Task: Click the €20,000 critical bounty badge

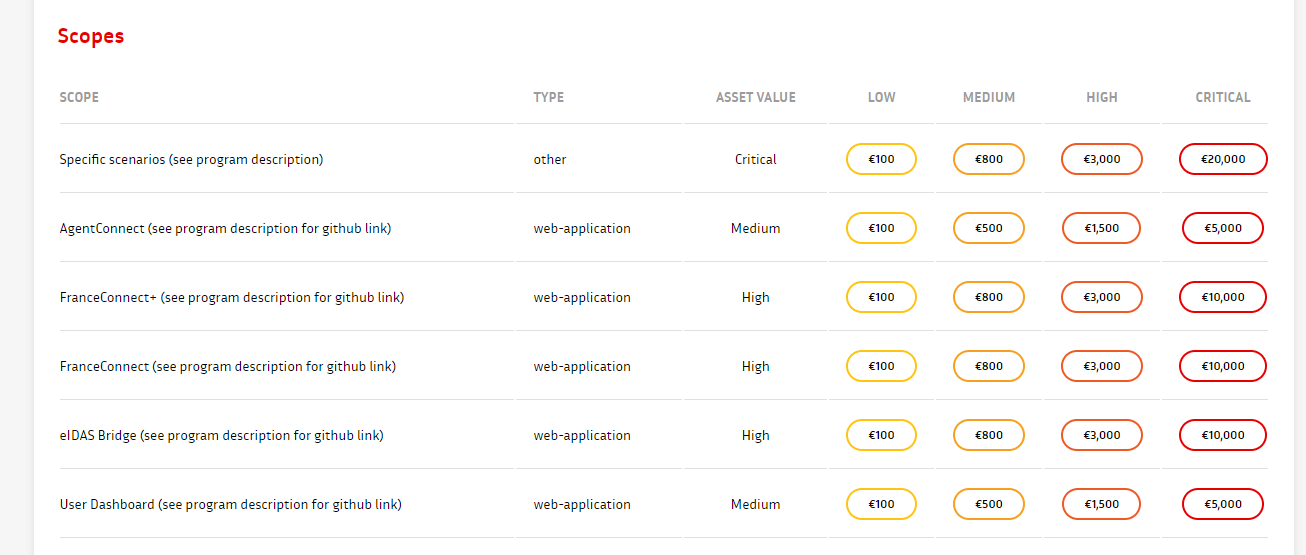Action: coord(1223,159)
